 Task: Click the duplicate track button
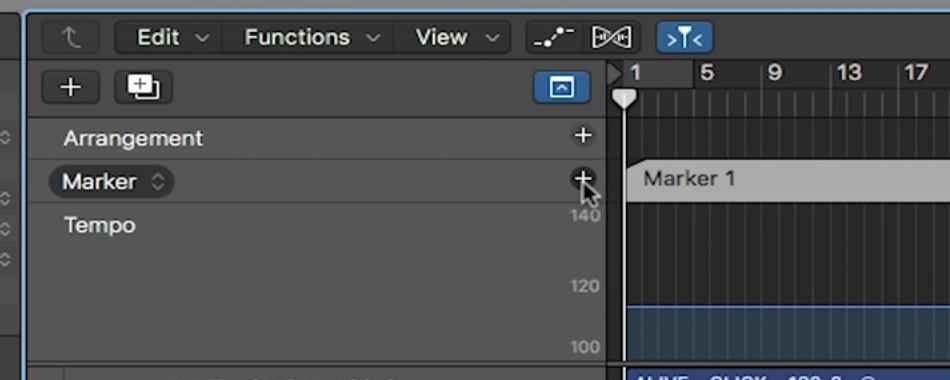[x=144, y=87]
